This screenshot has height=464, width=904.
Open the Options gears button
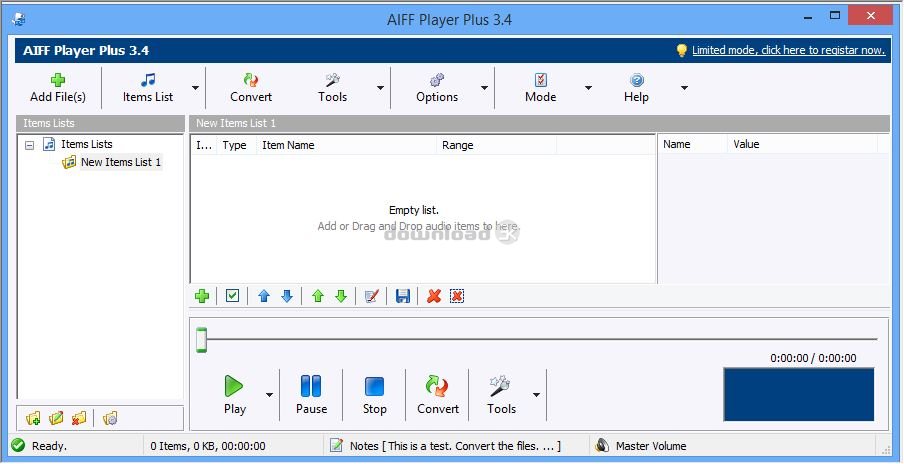(437, 88)
